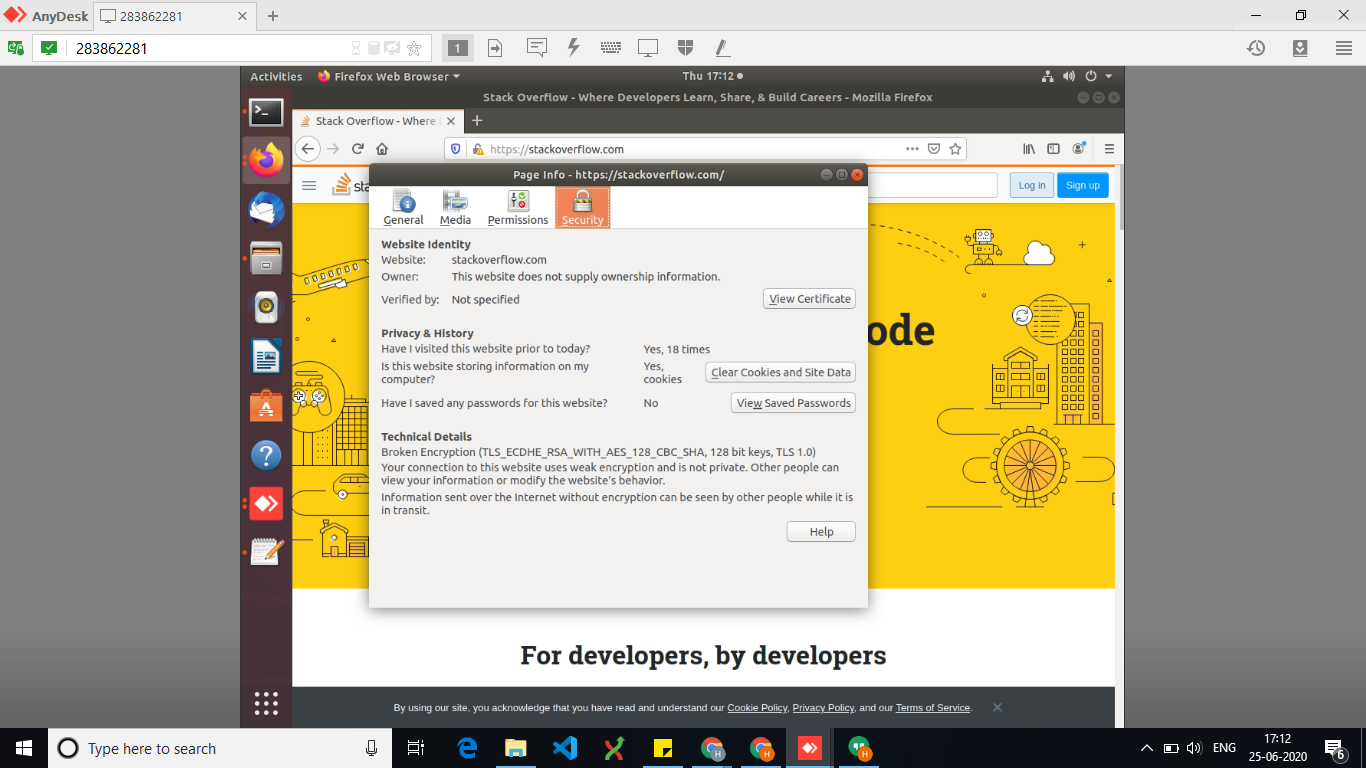Image resolution: width=1366 pixels, height=768 pixels.
Task: Open Thunderbird Mail in the Ubuntu dock
Action: 266,210
